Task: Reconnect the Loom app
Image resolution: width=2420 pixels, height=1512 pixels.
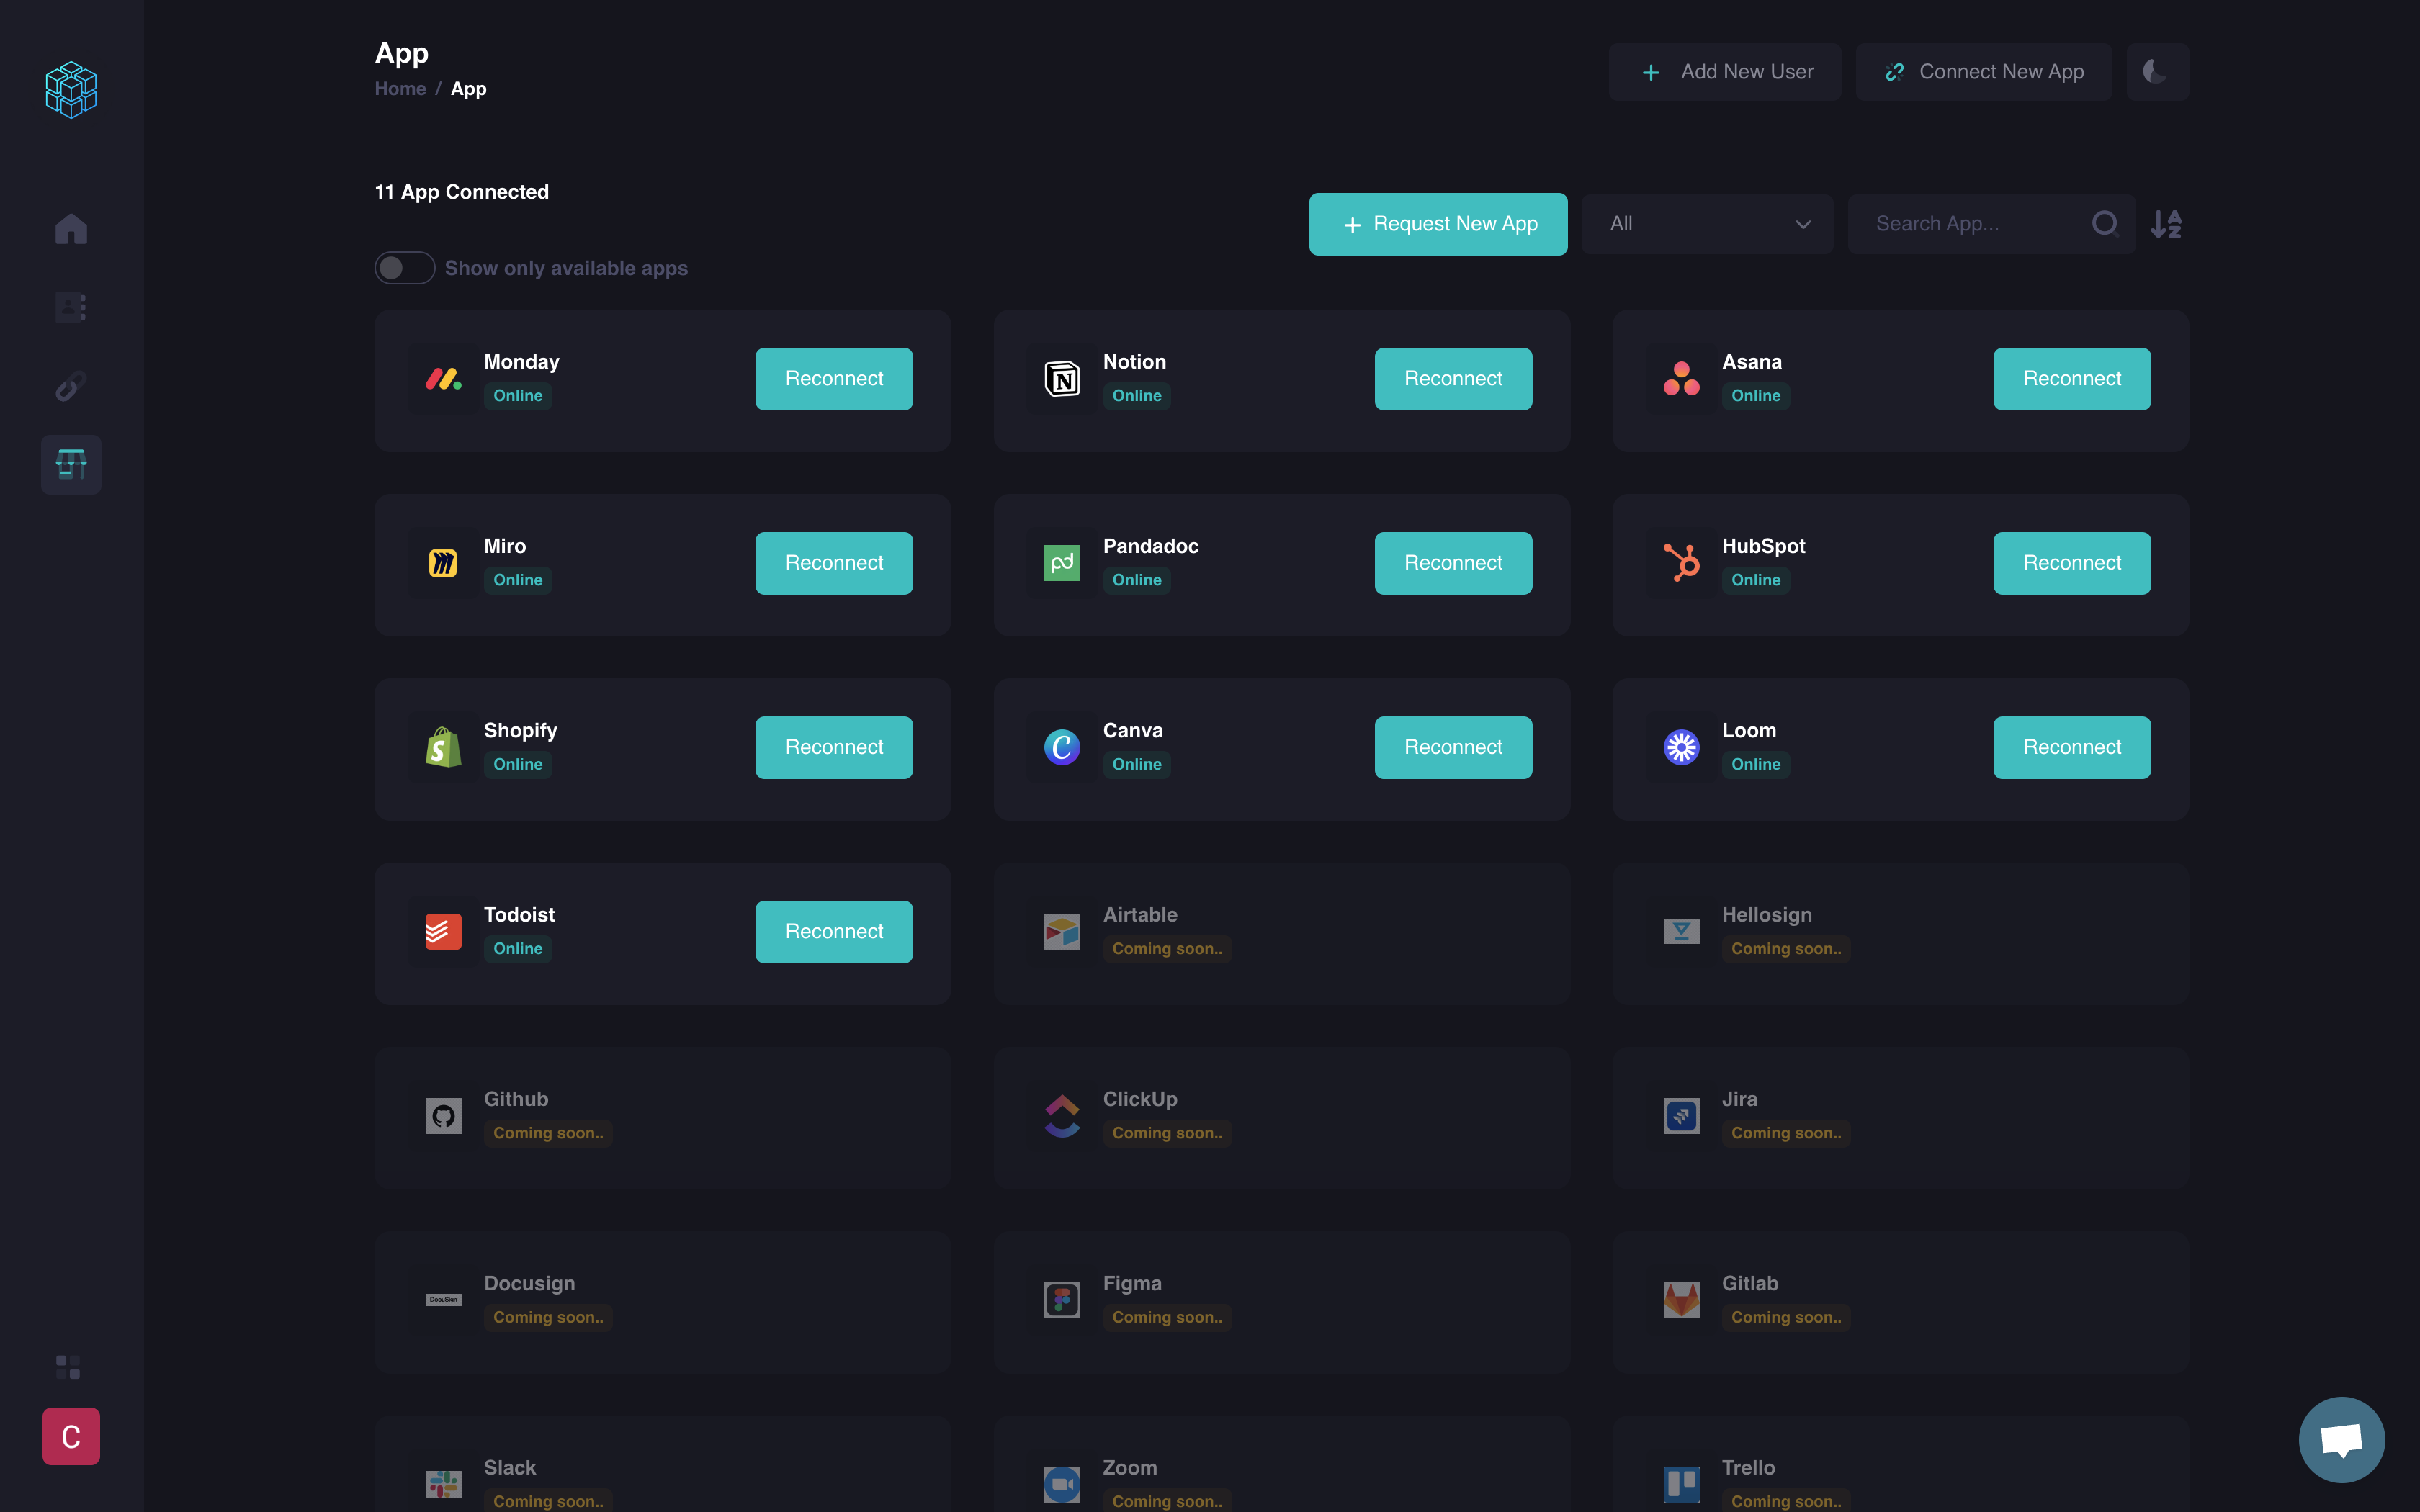Action: (2072, 747)
